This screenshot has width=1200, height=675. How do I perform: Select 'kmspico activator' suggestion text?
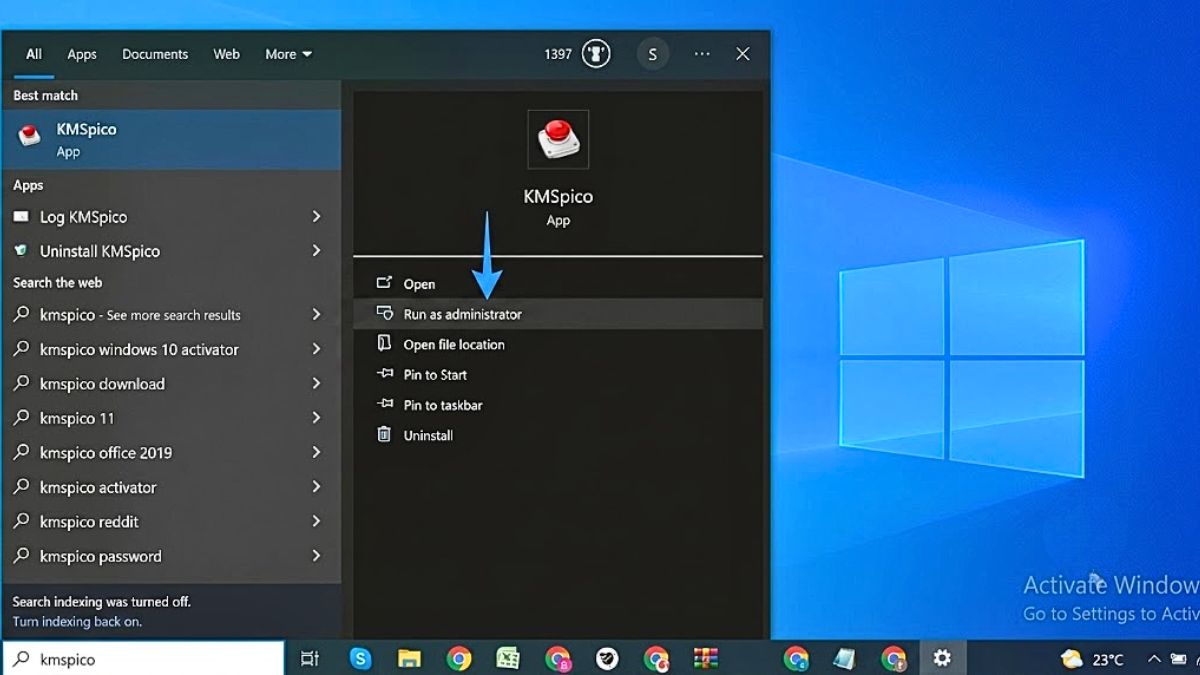[98, 487]
